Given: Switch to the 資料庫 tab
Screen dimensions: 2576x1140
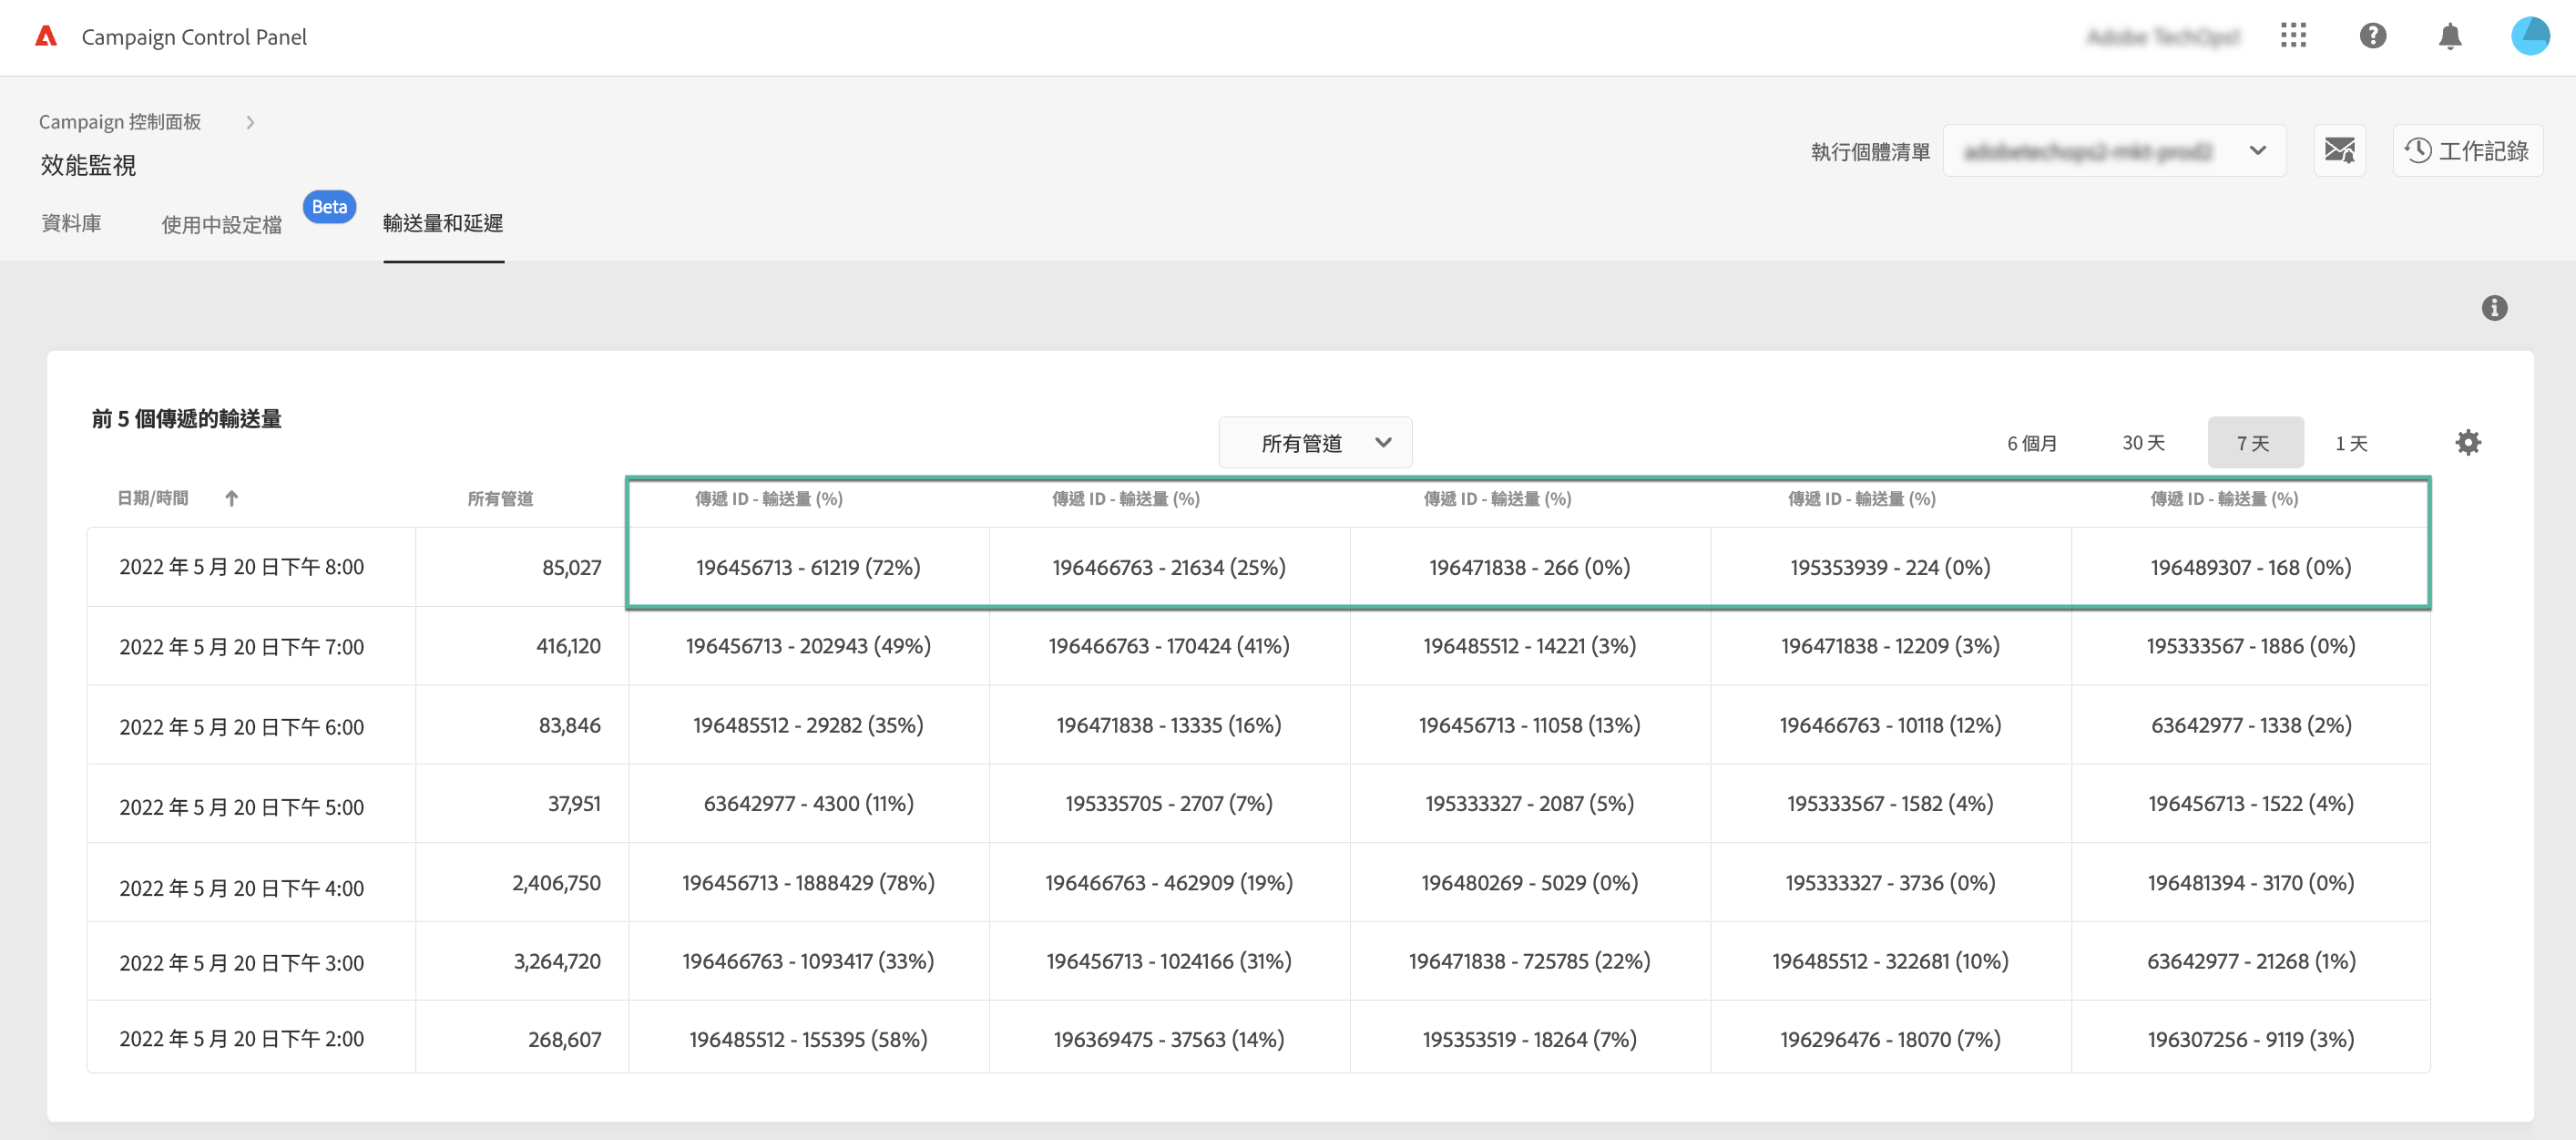Looking at the screenshot, I should (71, 223).
